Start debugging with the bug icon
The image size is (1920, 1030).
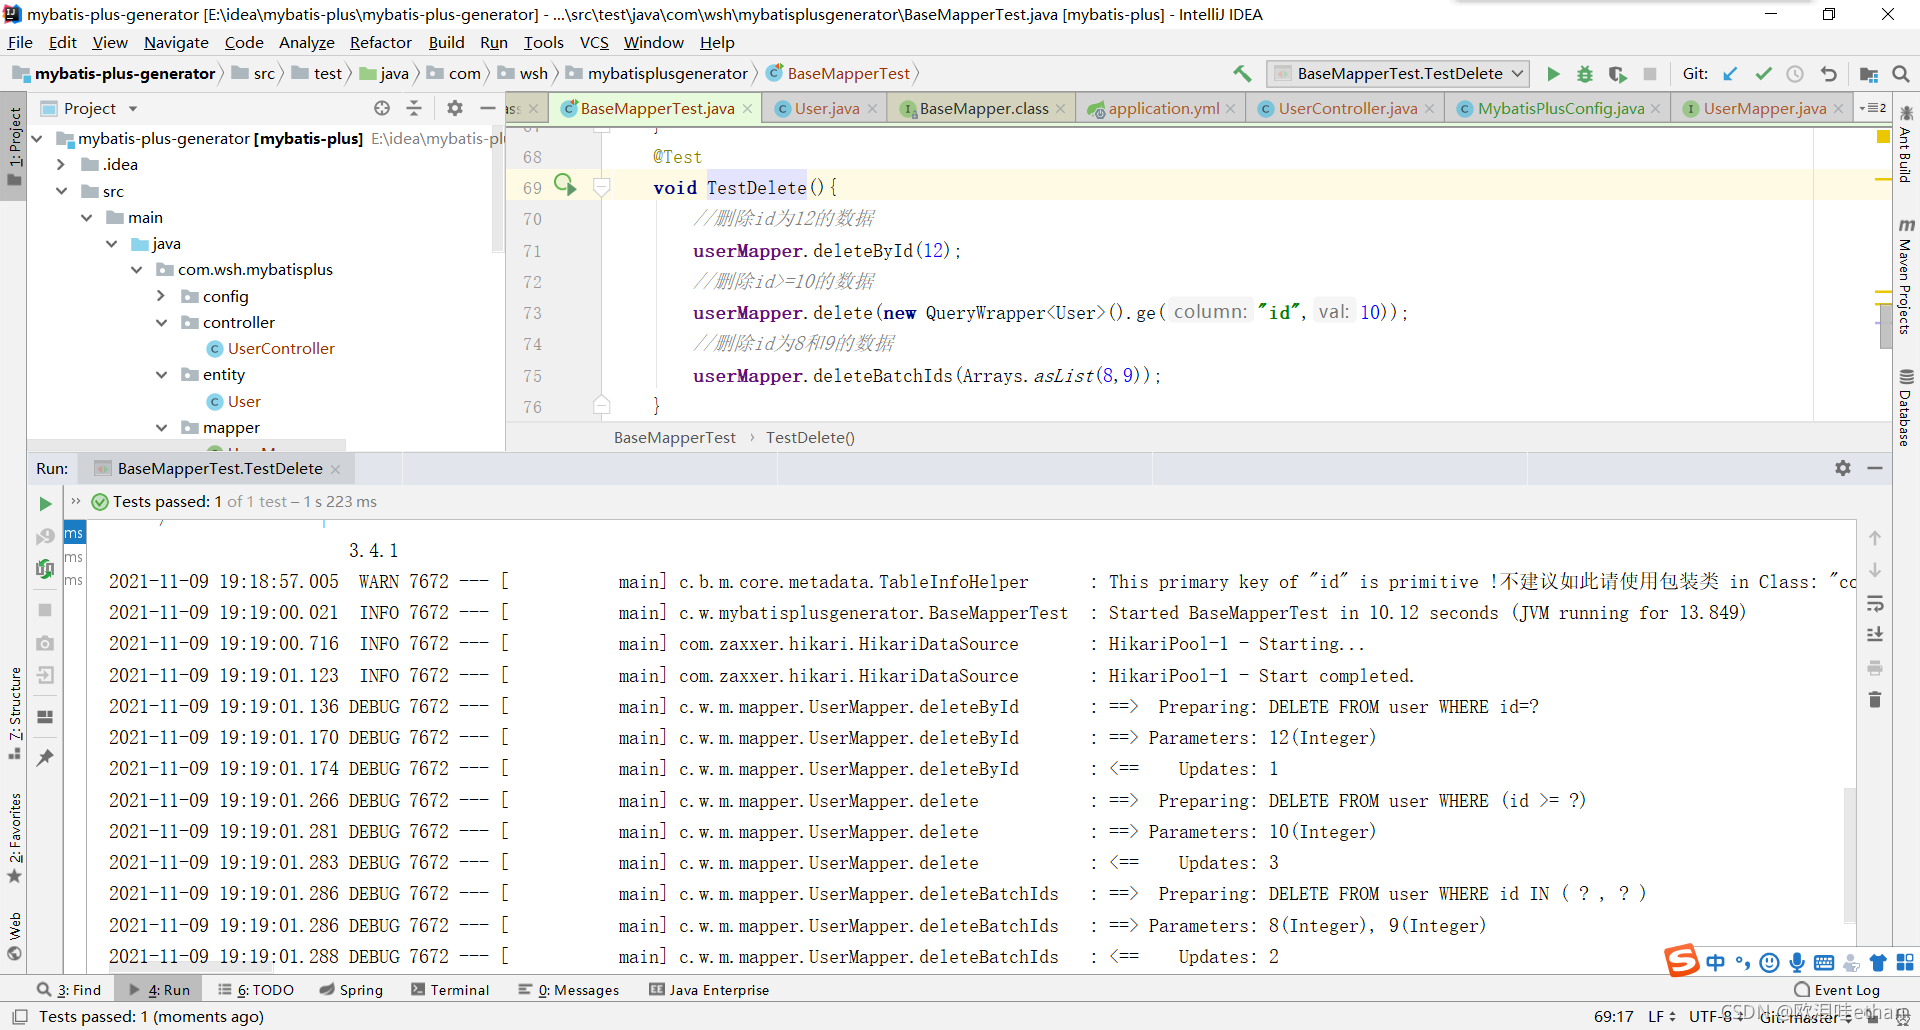click(1585, 73)
